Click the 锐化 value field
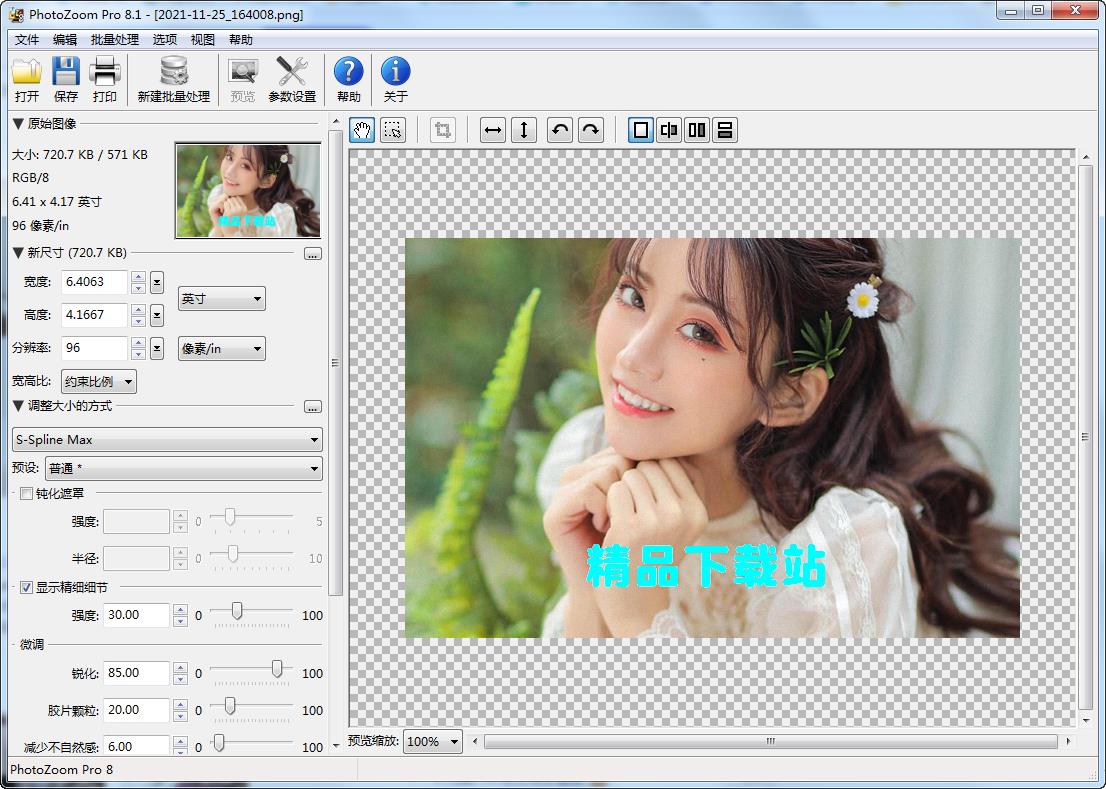The height and width of the screenshot is (789, 1106). [x=136, y=673]
